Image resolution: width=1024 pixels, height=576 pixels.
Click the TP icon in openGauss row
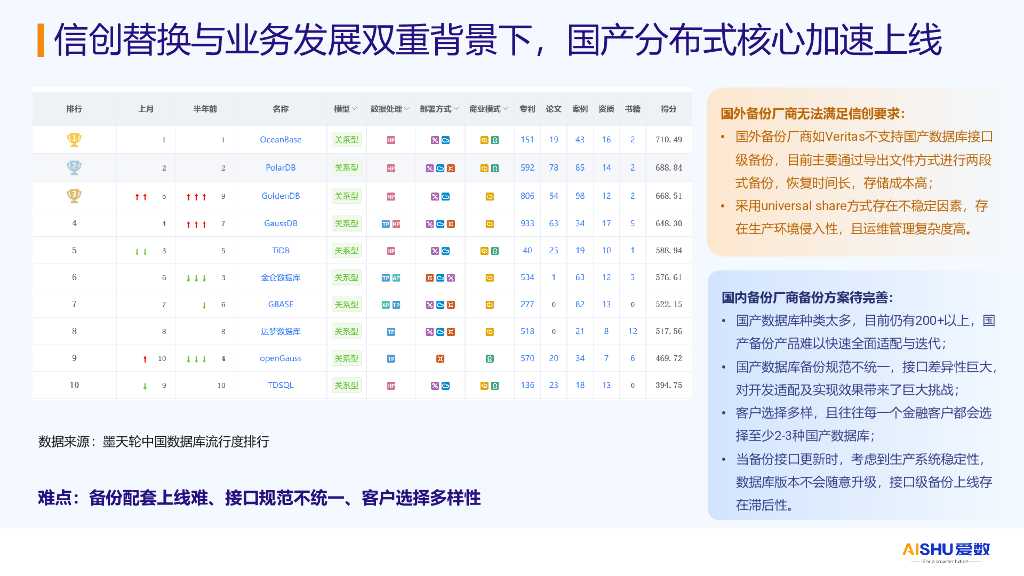[x=391, y=358]
